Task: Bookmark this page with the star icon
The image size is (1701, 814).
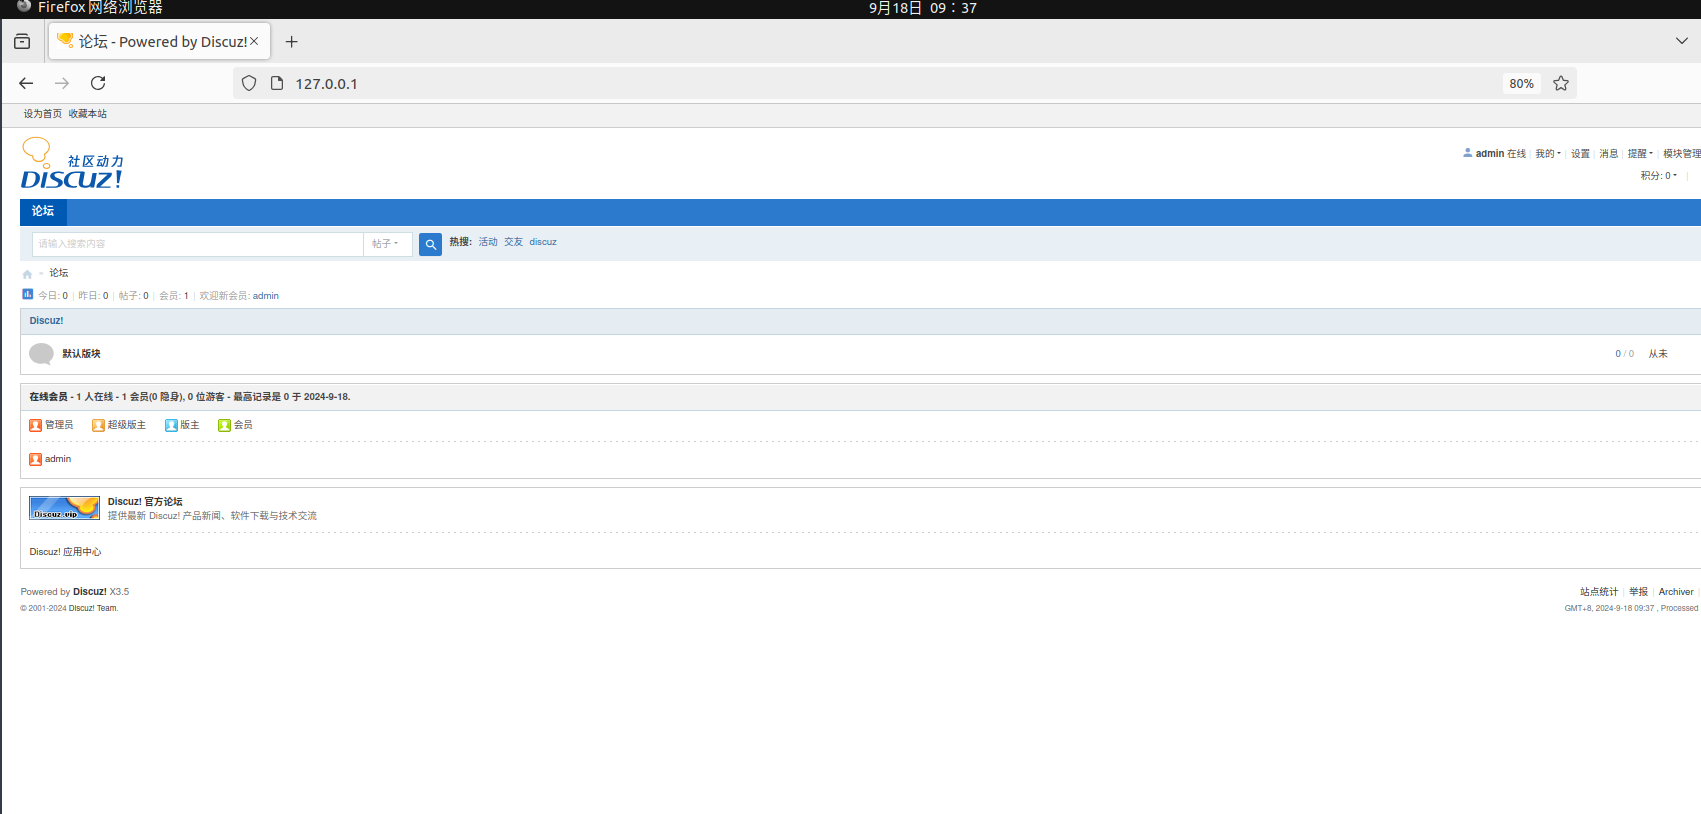Action: 1561,83
